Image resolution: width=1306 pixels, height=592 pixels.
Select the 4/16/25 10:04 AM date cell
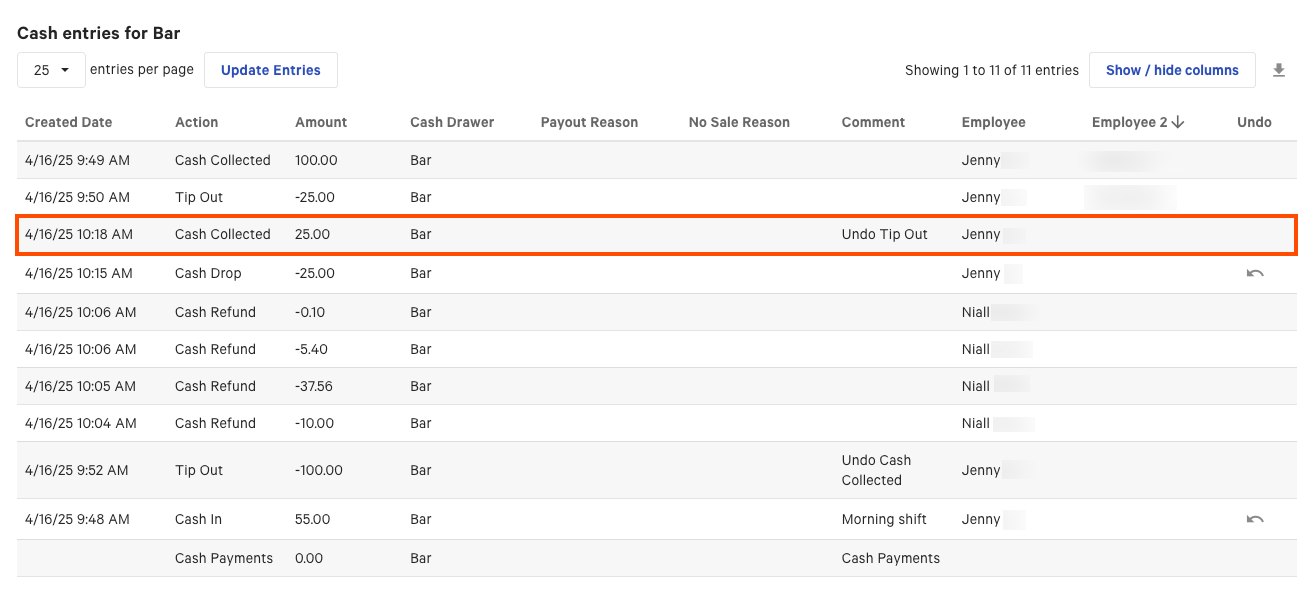coord(81,423)
